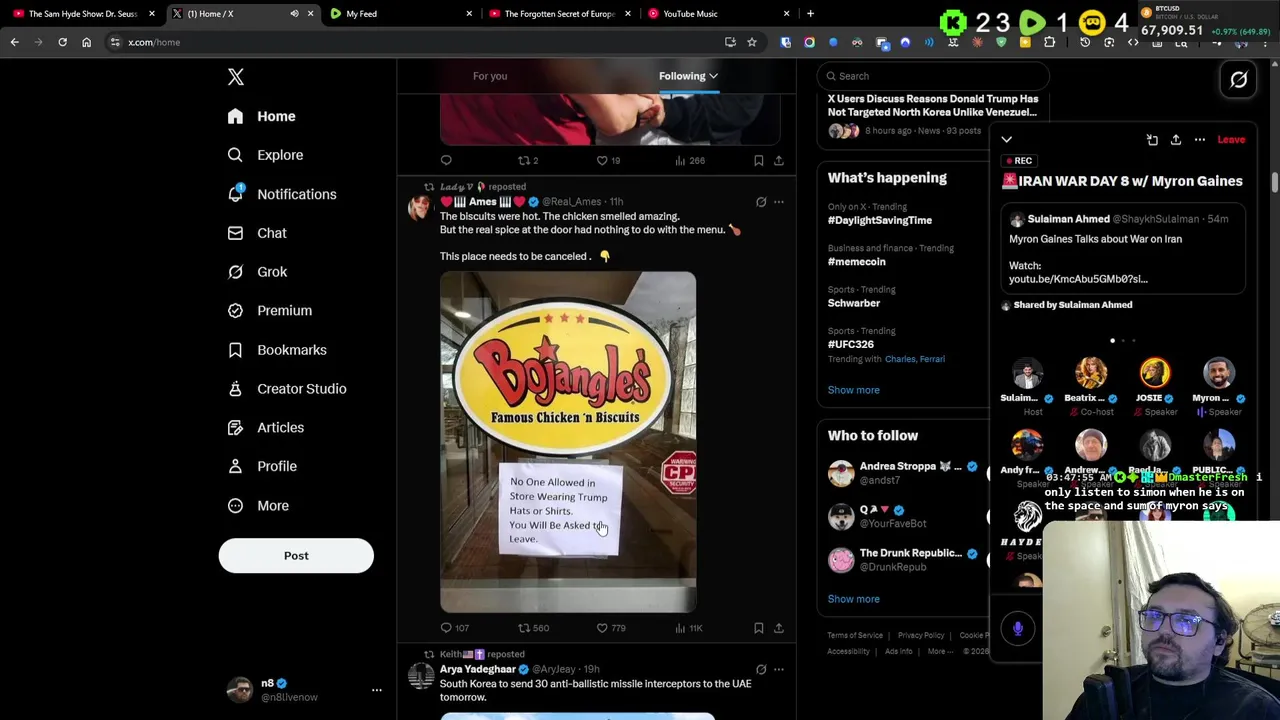Screen dimensions: 1280x720
Task: Open Chat in the sidebar
Action: point(256,233)
